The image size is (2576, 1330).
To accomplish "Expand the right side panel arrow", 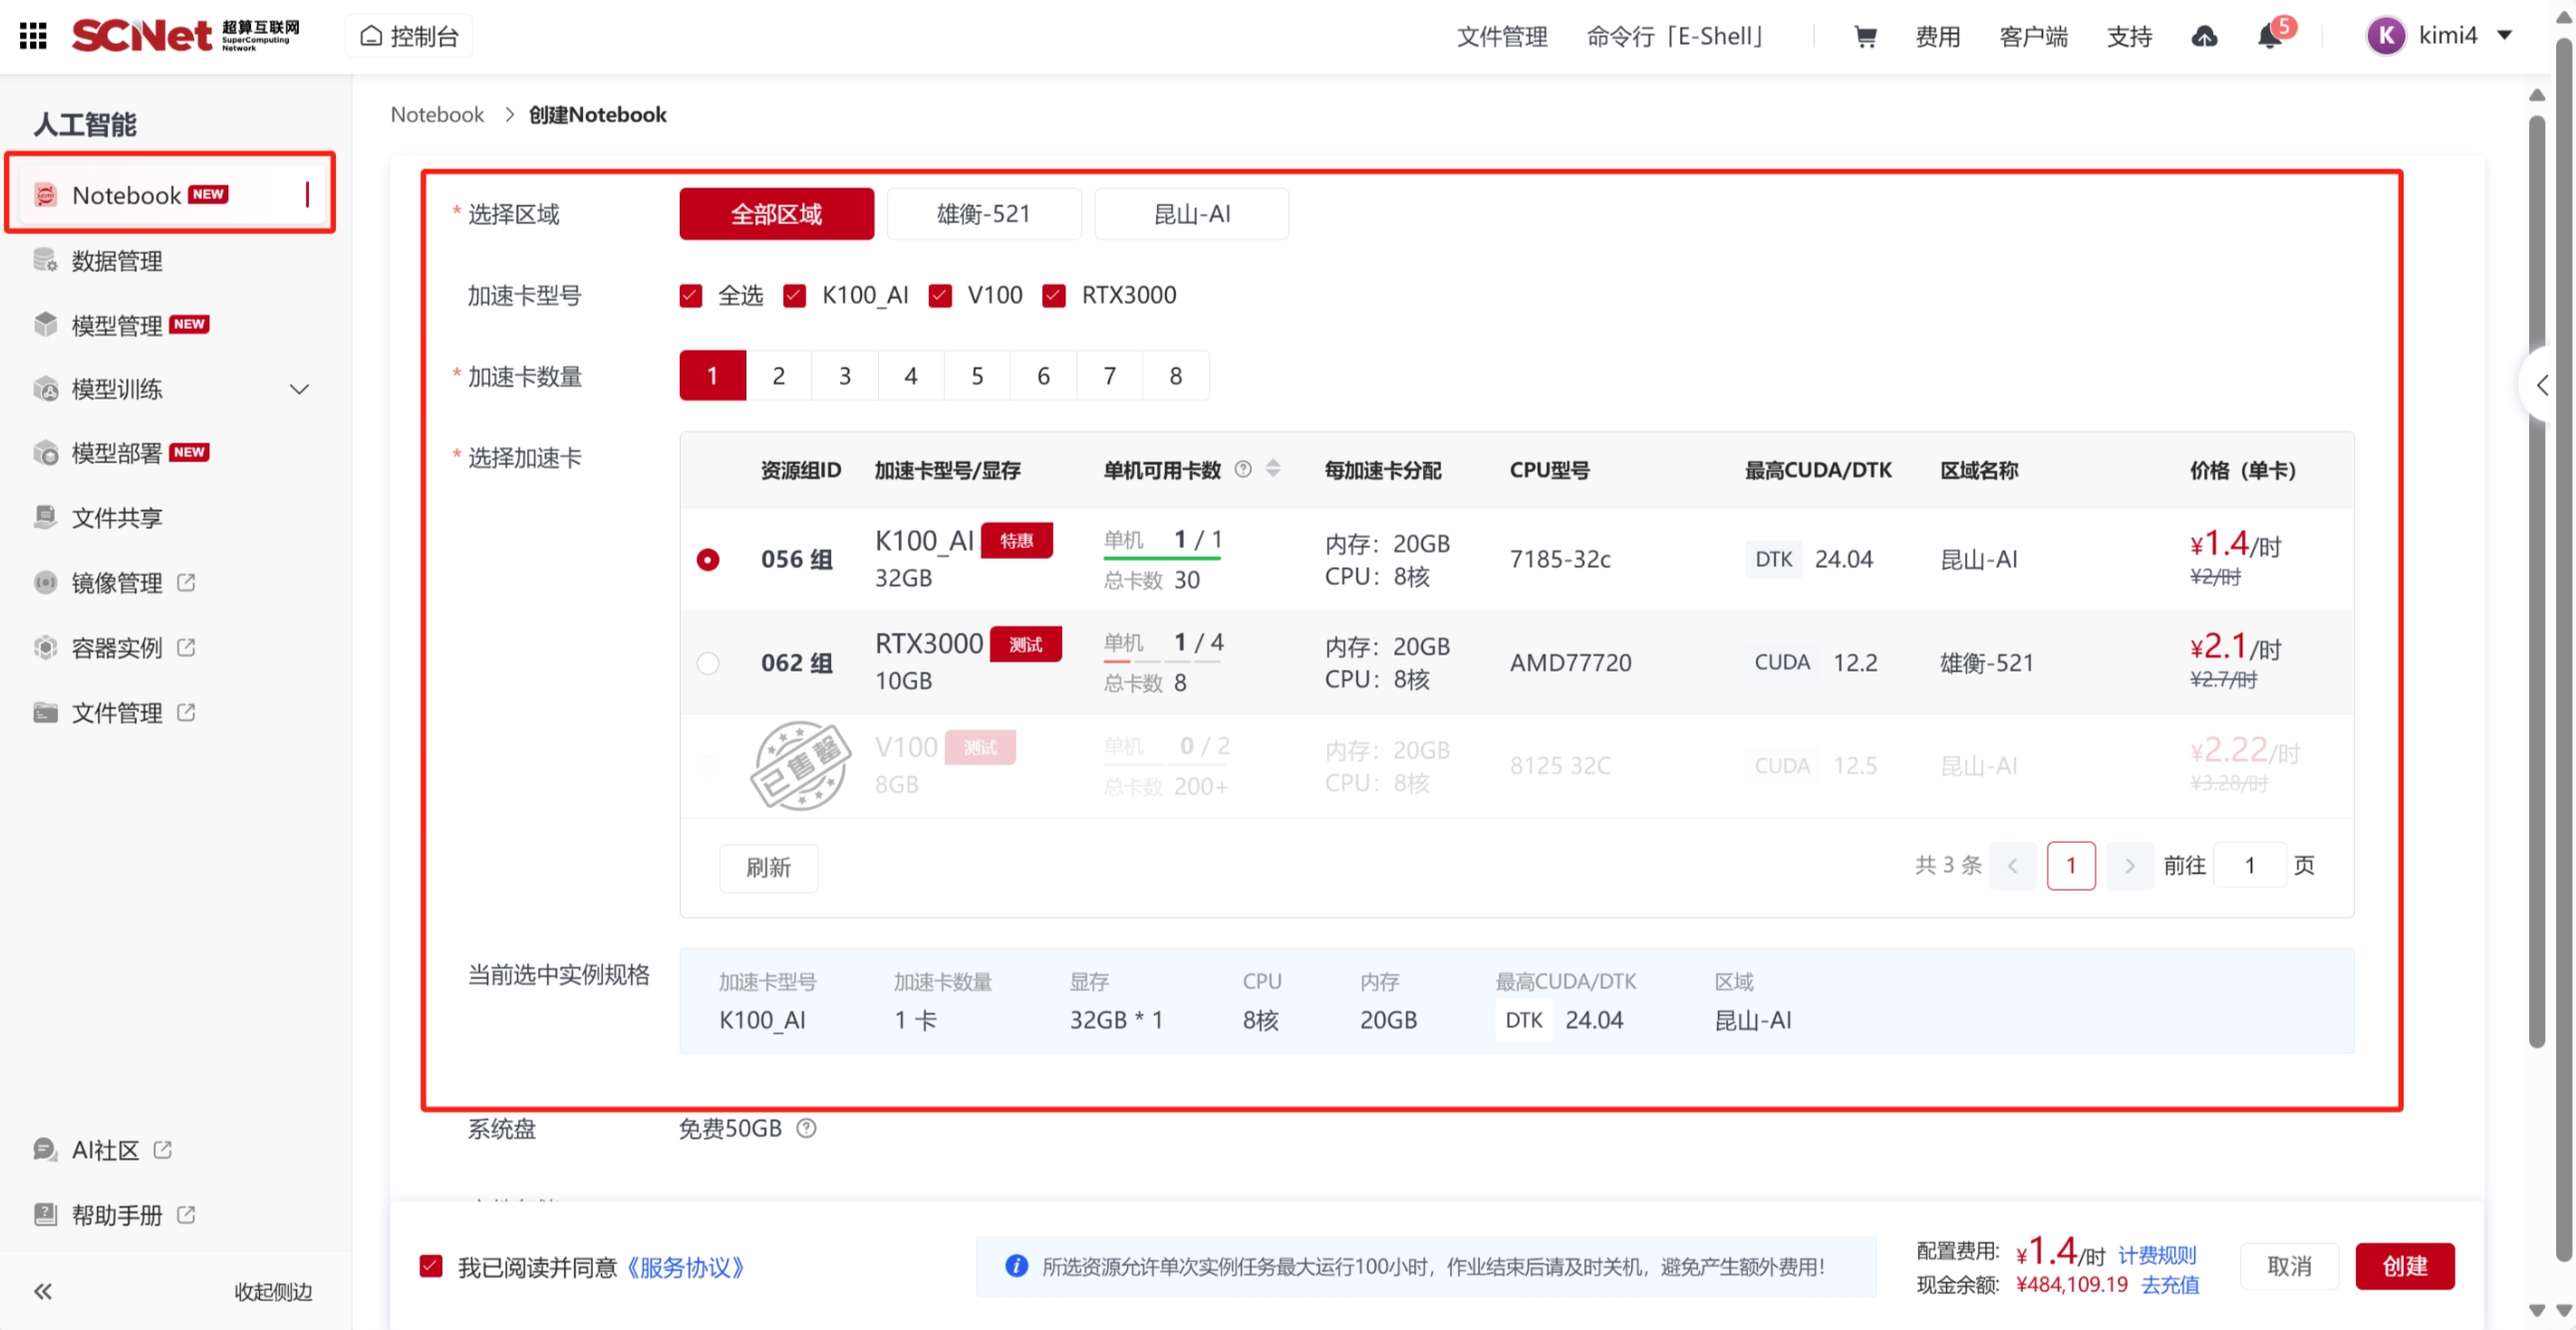I will click(2541, 385).
